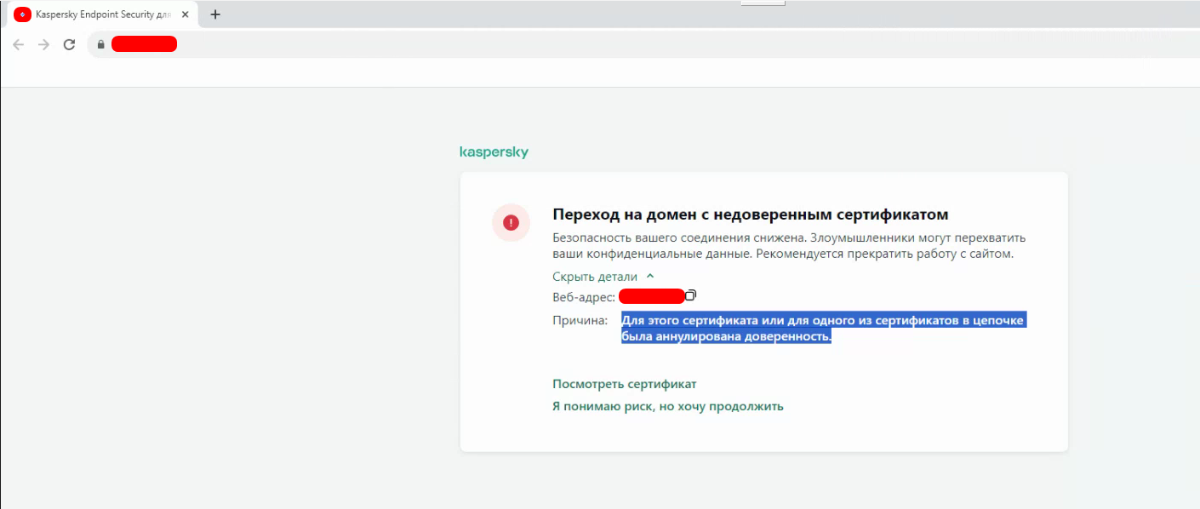The image size is (1200, 509).
Task: Close the Kaspersky Endpoint Security tab
Action: pos(185,14)
